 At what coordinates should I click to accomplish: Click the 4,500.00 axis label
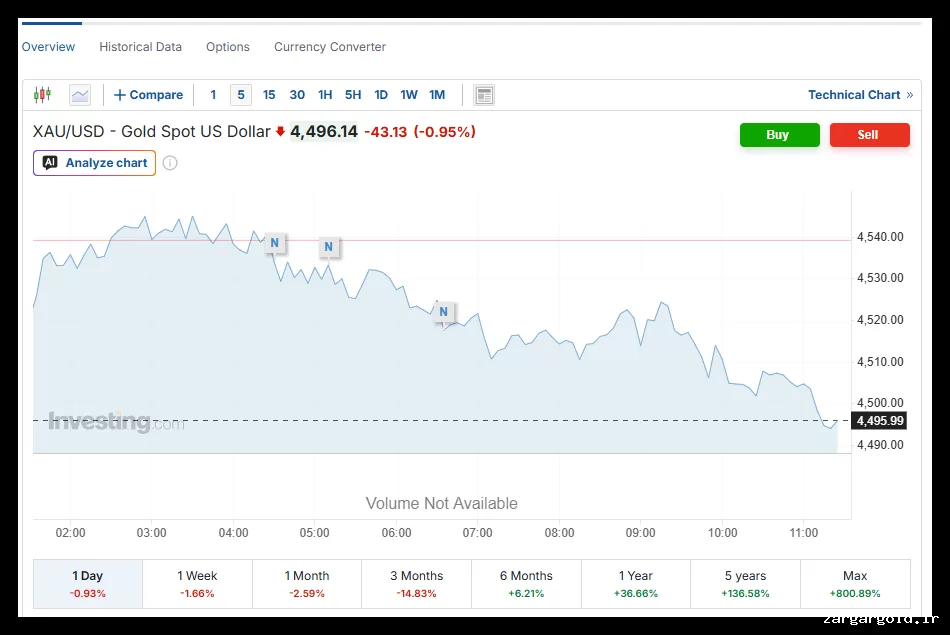point(880,403)
